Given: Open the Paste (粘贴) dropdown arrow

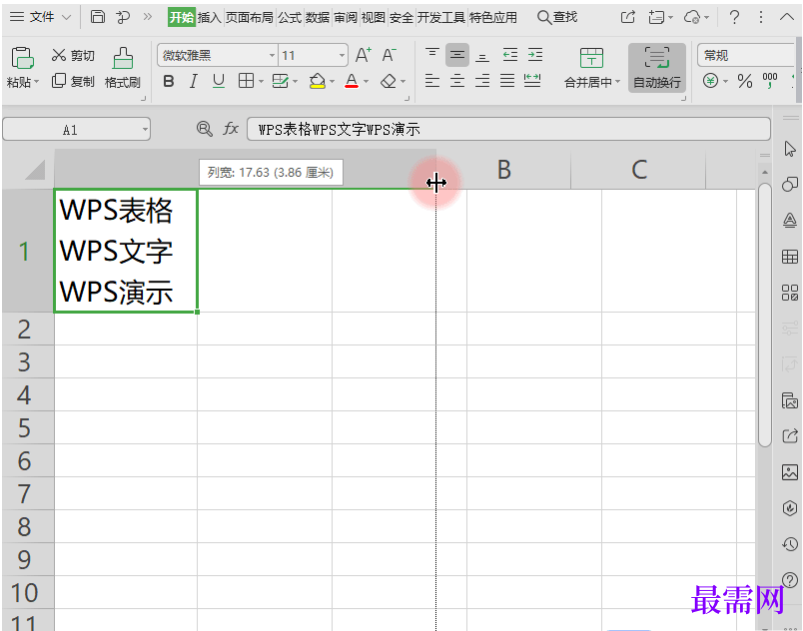Looking at the screenshot, I should coord(36,82).
